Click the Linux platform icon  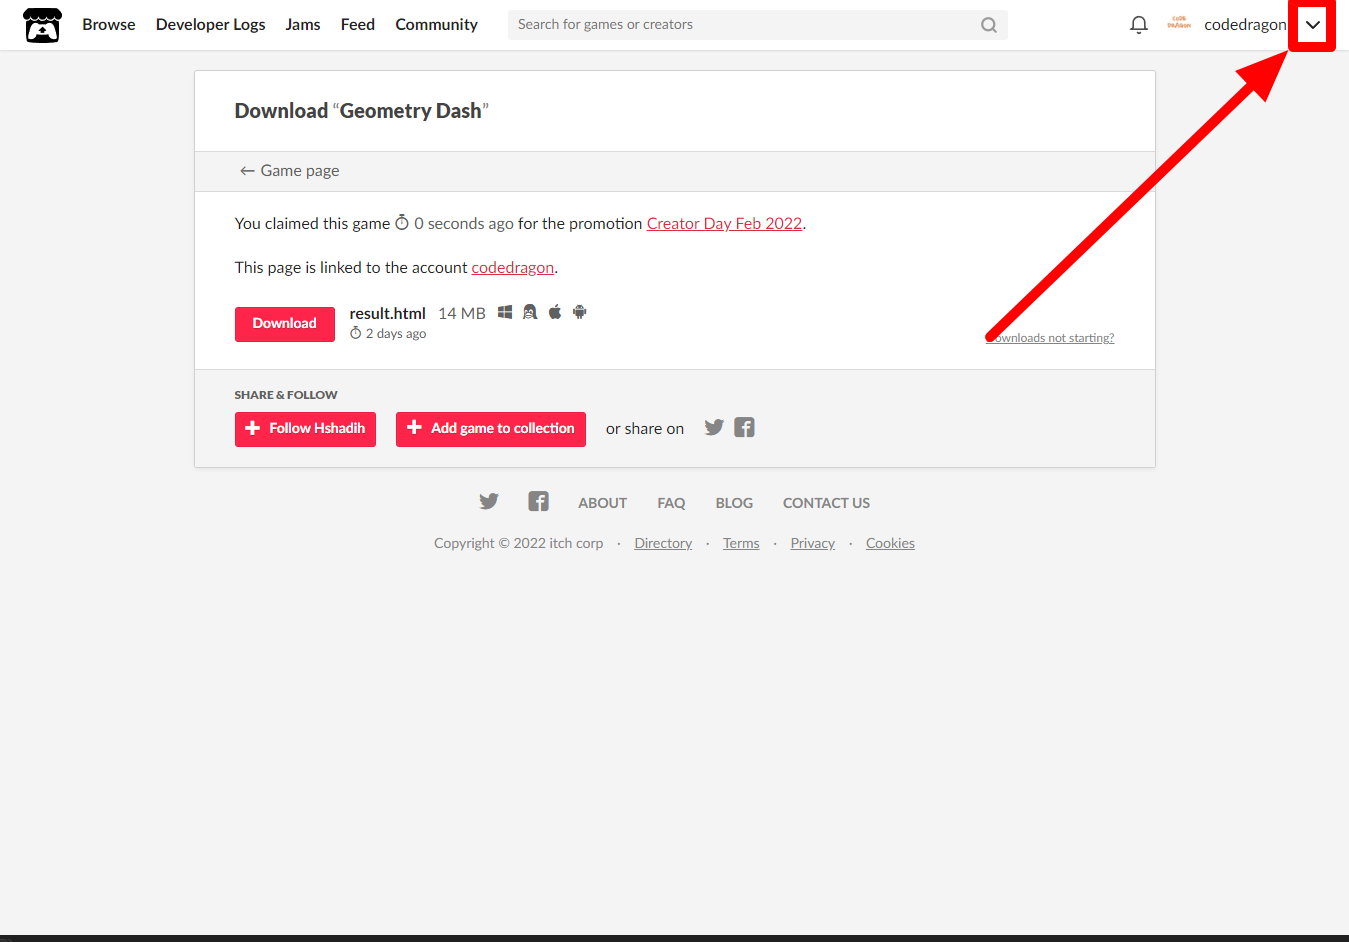530,312
